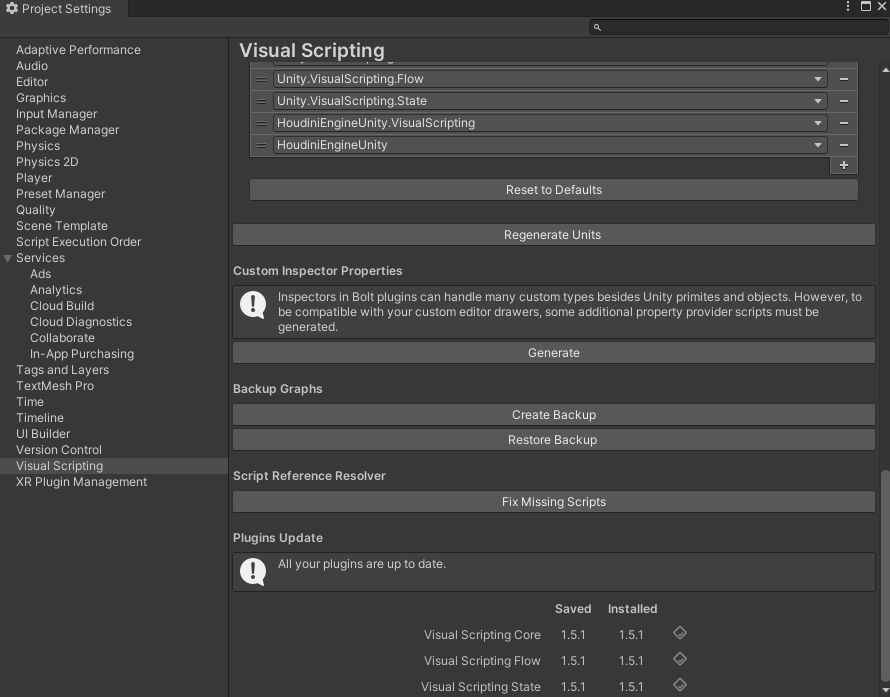Go to XR Plugin Management settings

point(81,482)
